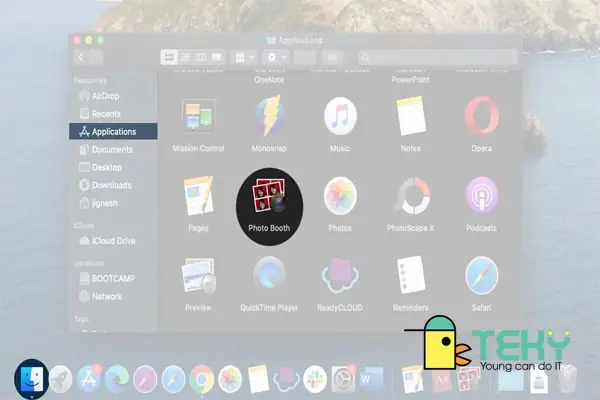Switch Finder to column view
This screenshot has height=400, width=600.
[x=201, y=57]
